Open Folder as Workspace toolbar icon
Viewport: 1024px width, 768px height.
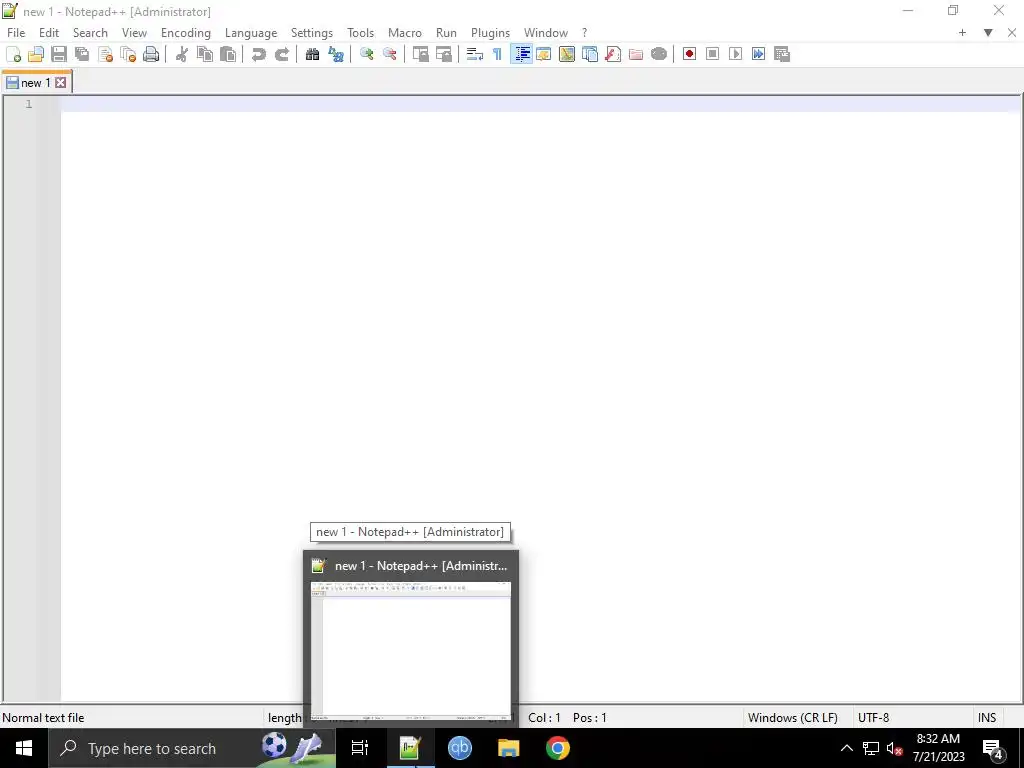click(636, 54)
